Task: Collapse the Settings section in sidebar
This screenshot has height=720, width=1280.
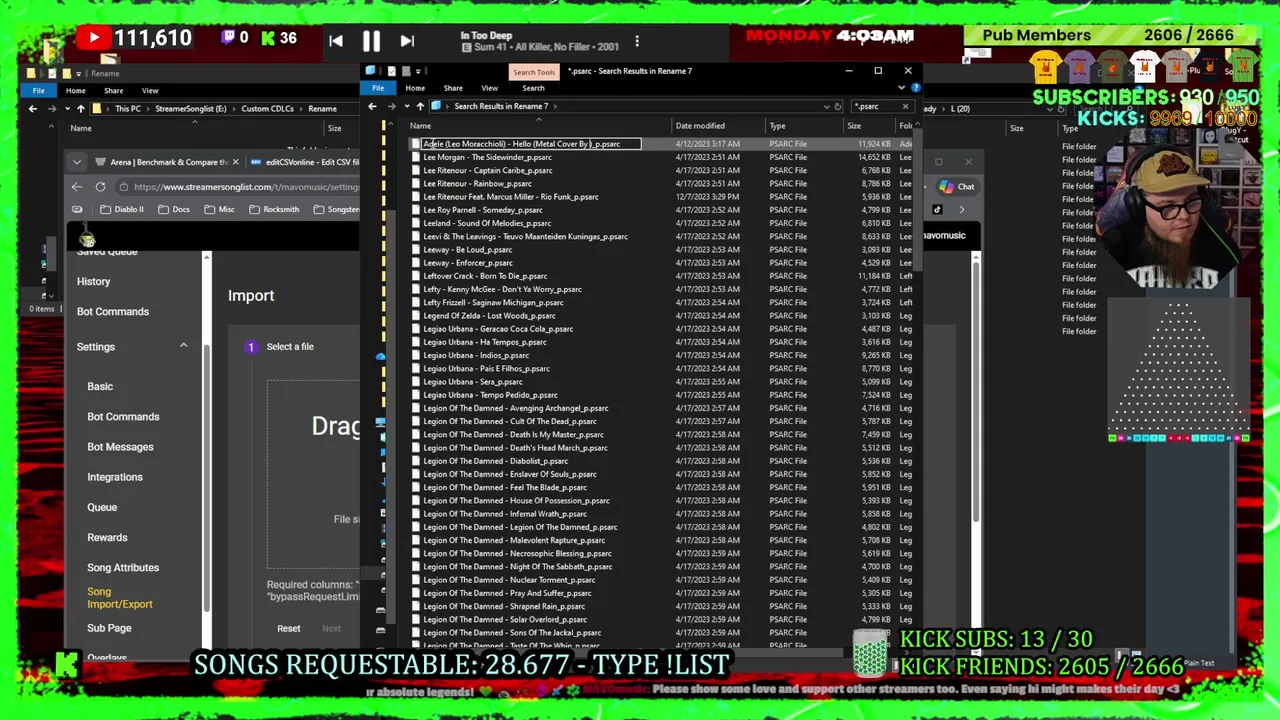Action: pos(183,346)
